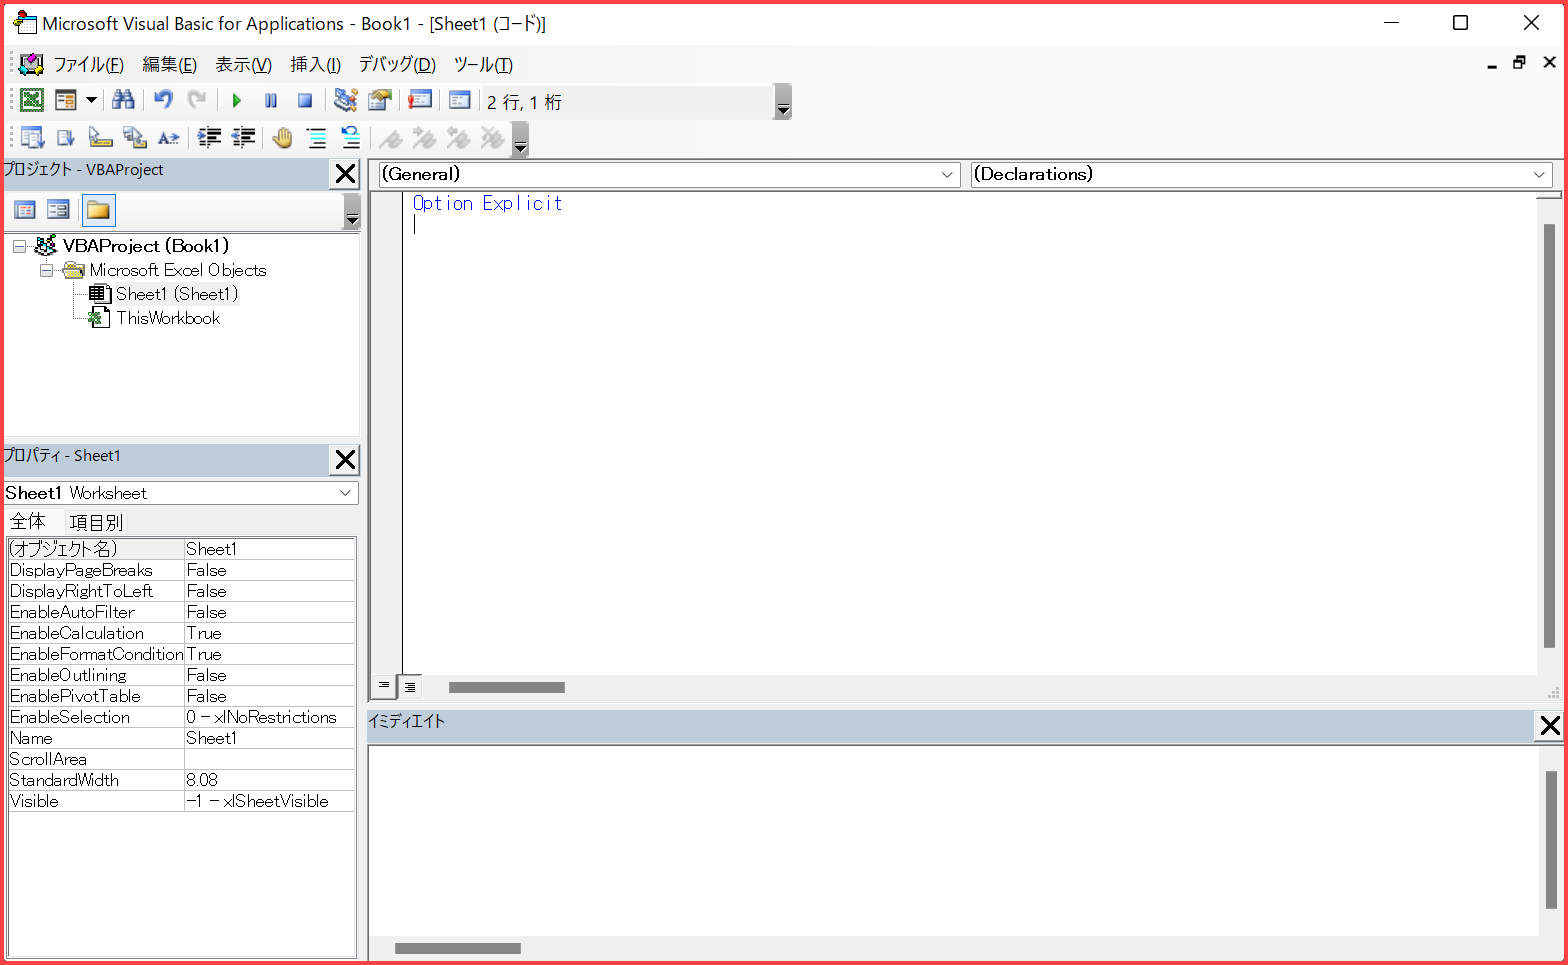
Task: Click the Uncomment Block icon
Action: point(350,138)
